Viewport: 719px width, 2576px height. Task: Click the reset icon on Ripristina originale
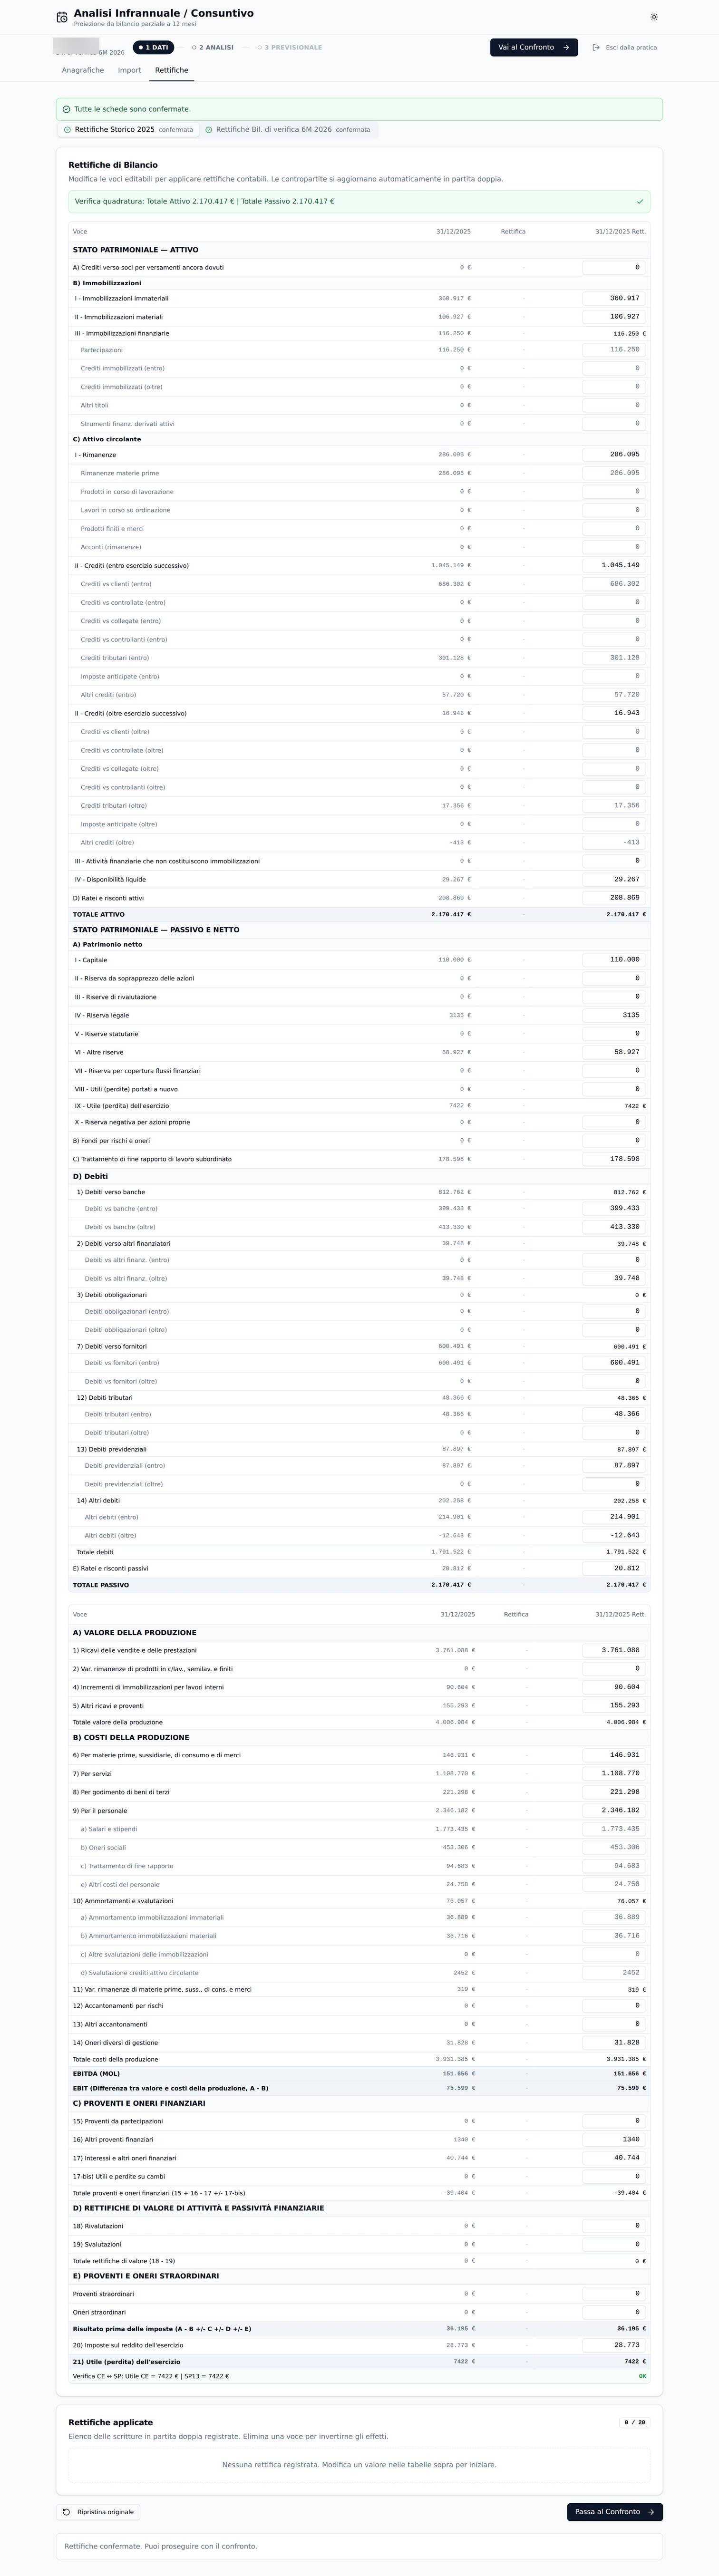click(67, 2511)
